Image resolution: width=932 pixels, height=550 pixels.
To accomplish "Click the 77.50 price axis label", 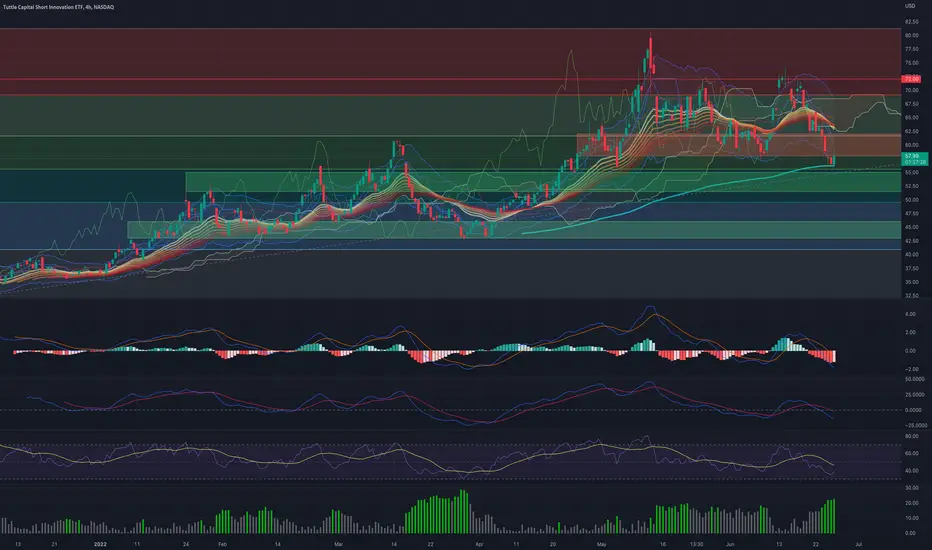I will point(911,49).
